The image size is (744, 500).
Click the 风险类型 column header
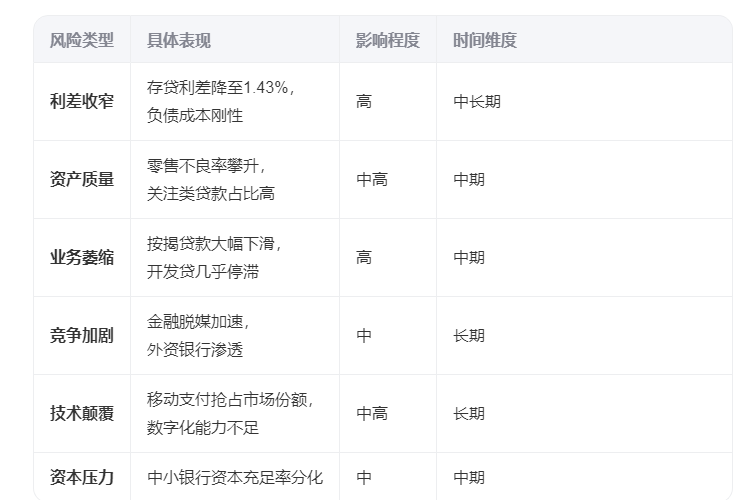tap(82, 40)
